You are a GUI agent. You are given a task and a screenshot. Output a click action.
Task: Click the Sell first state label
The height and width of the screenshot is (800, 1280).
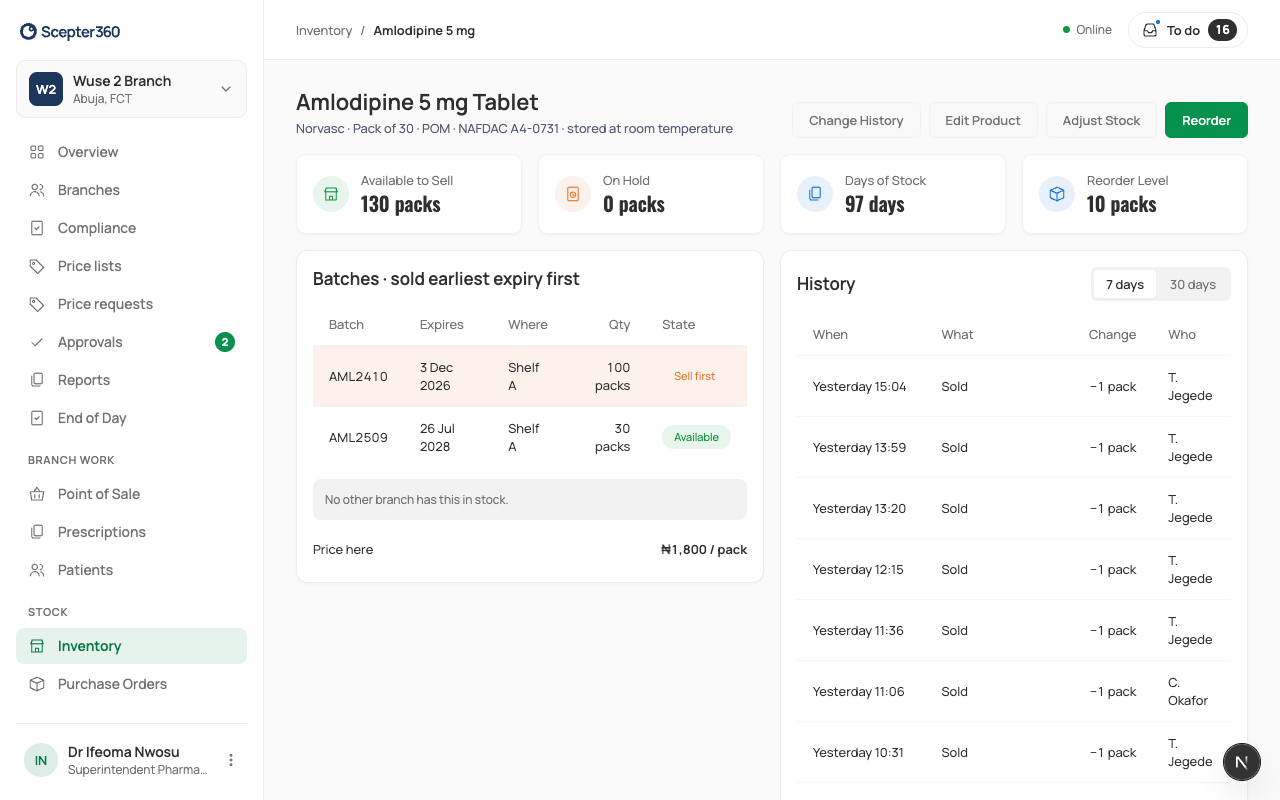695,376
